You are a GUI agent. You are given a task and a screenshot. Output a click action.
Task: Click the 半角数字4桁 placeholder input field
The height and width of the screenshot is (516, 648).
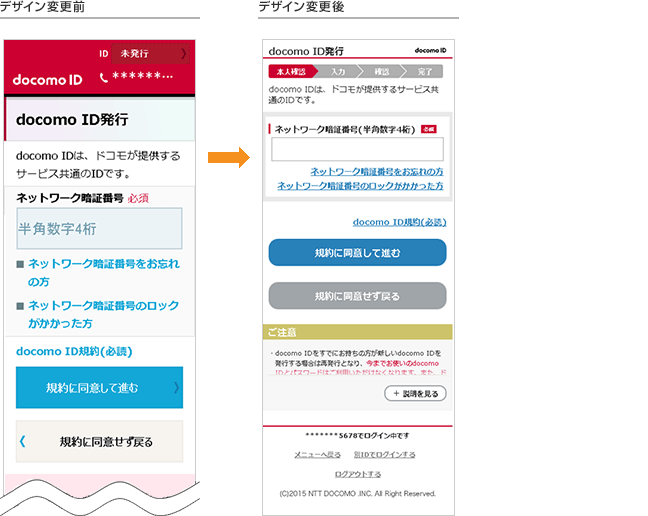pyautogui.click(x=99, y=229)
